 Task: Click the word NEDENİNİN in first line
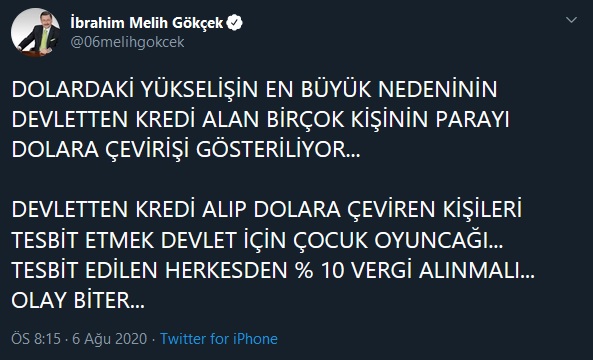pos(438,89)
